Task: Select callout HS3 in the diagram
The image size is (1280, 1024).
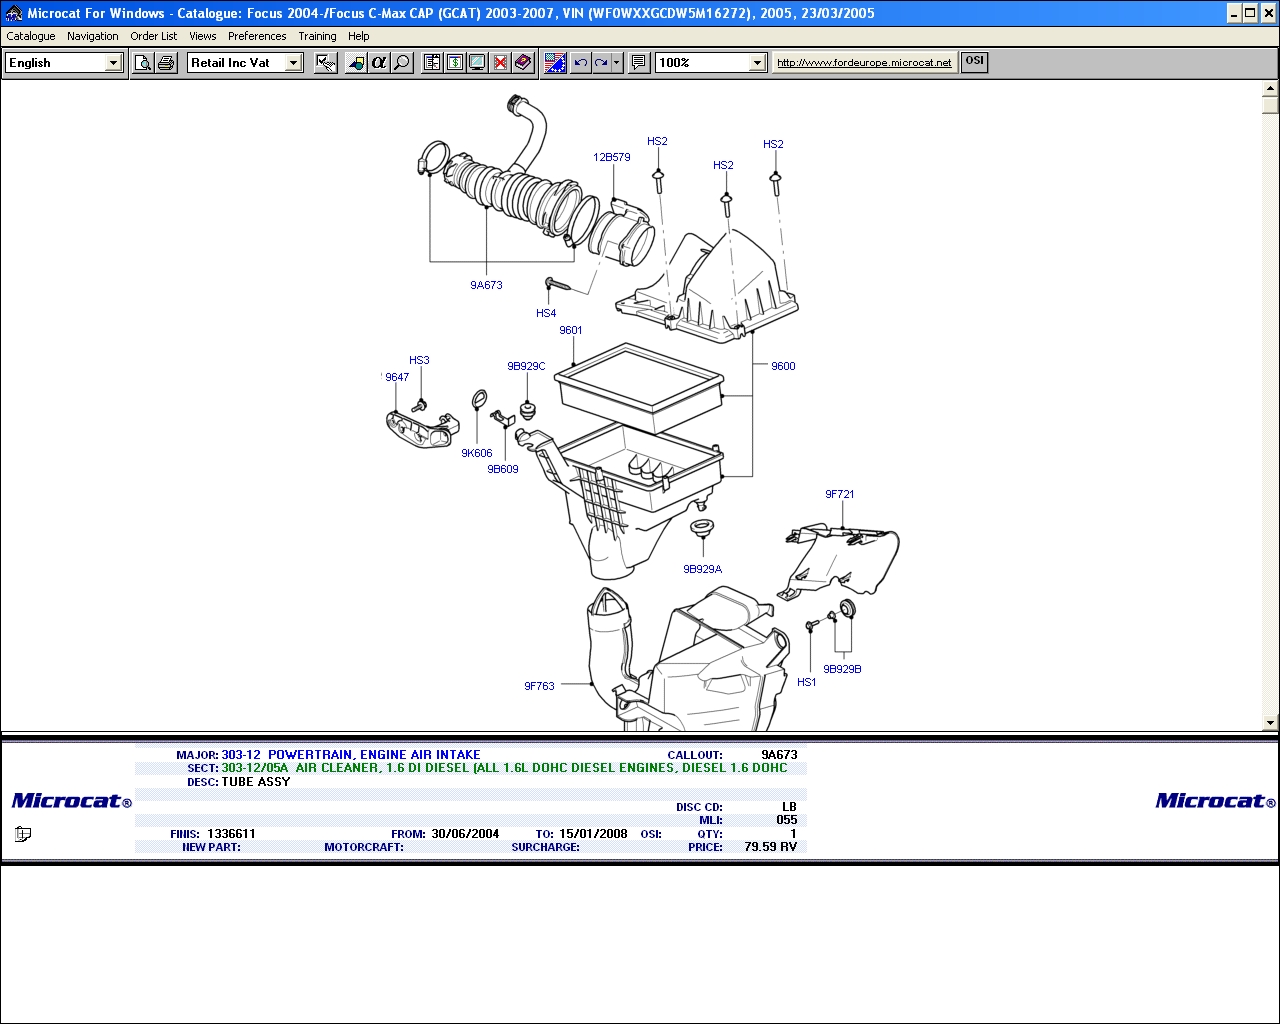Action: point(419,360)
